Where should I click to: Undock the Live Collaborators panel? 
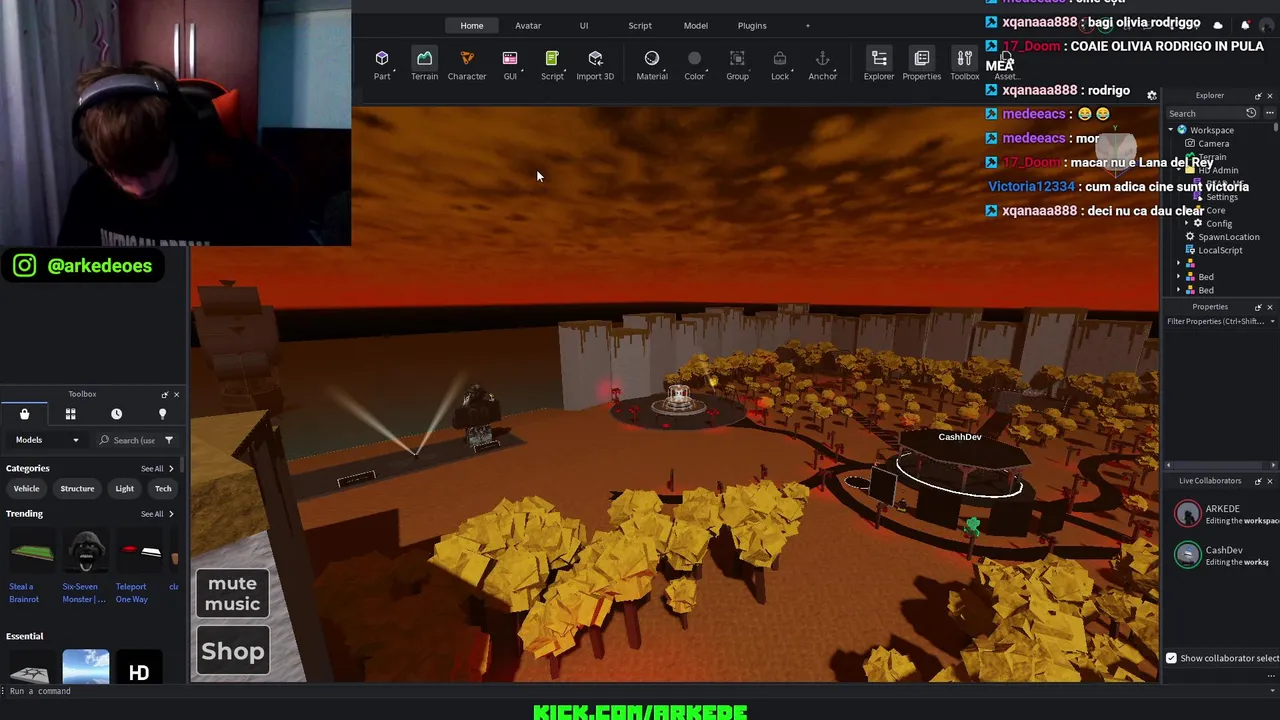point(1258,481)
